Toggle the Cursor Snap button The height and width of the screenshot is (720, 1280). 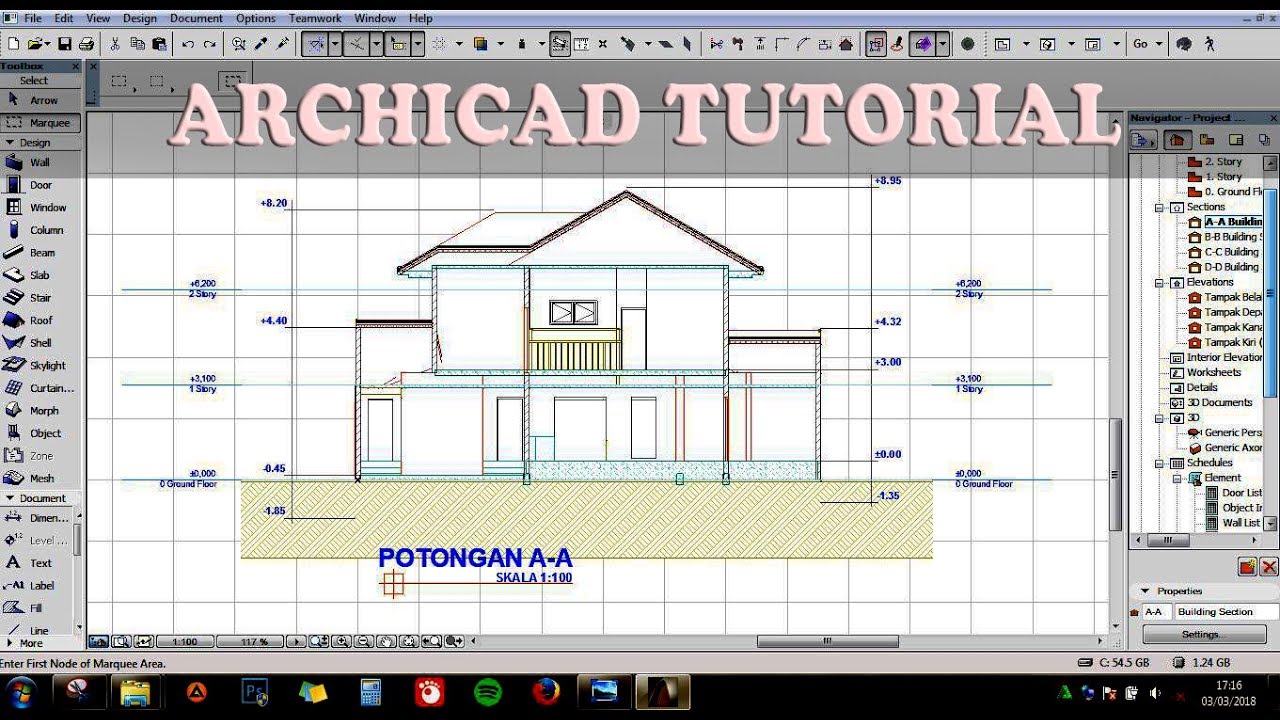398,44
